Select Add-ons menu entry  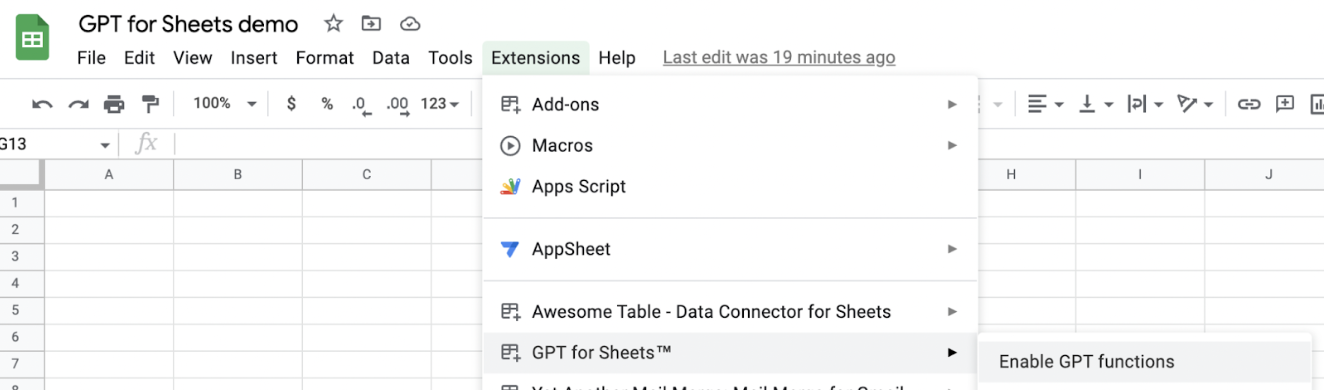pos(730,104)
